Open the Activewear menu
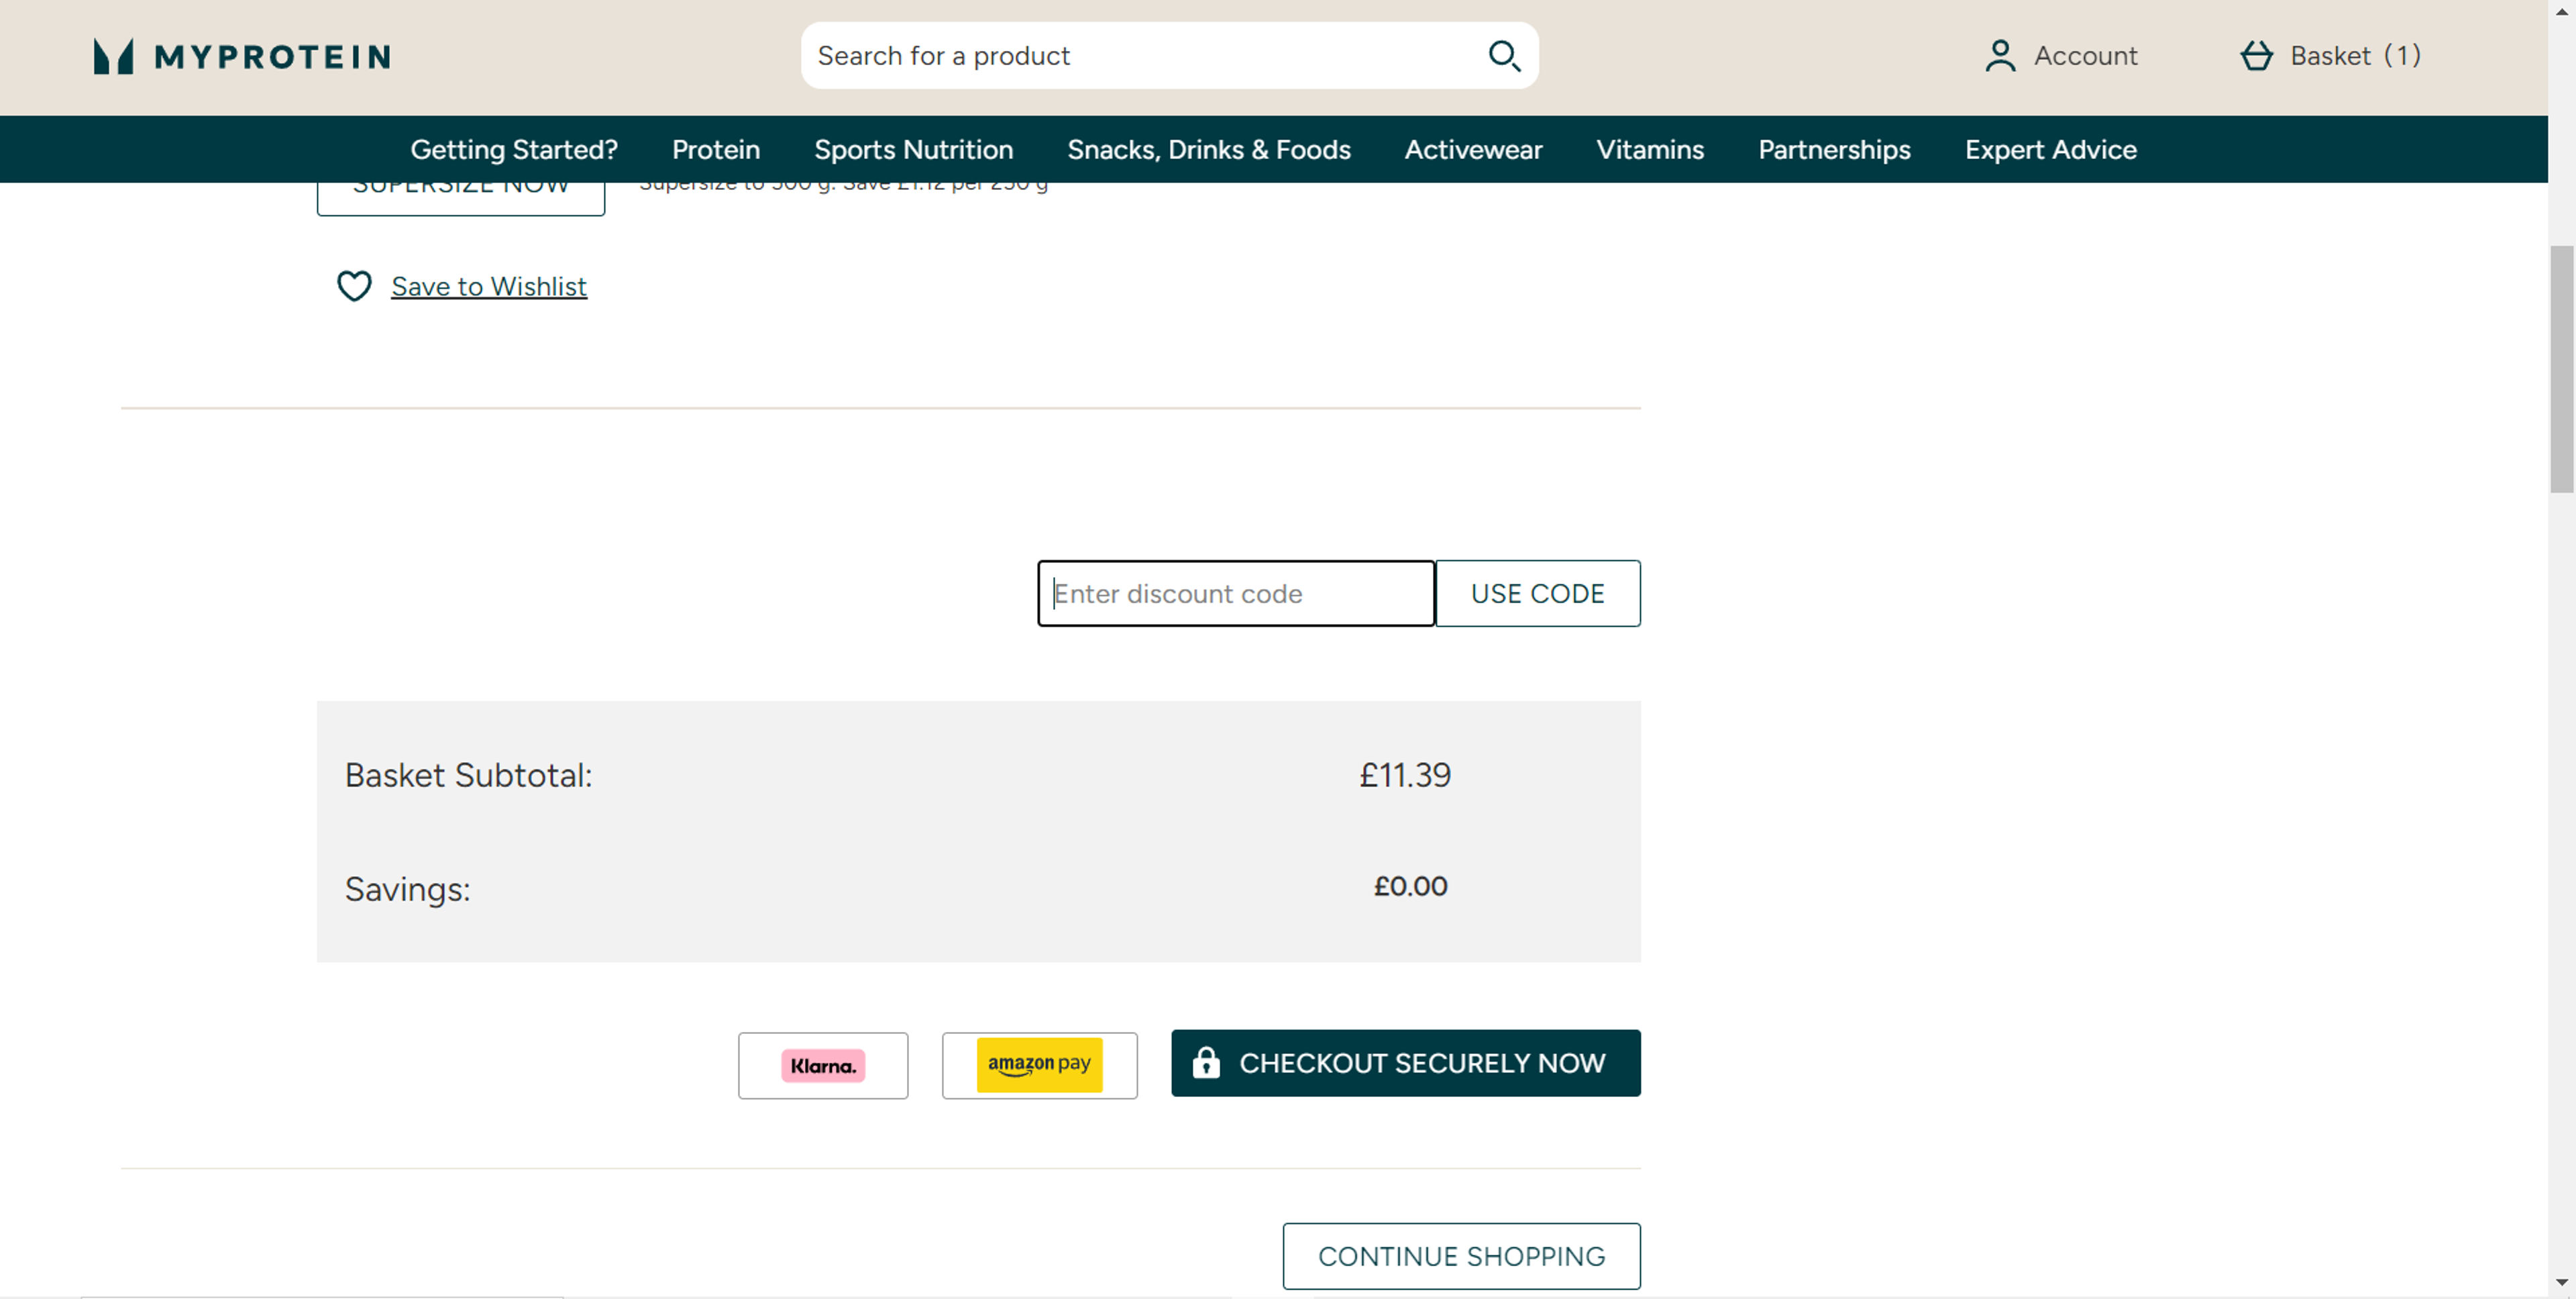 [1473, 150]
